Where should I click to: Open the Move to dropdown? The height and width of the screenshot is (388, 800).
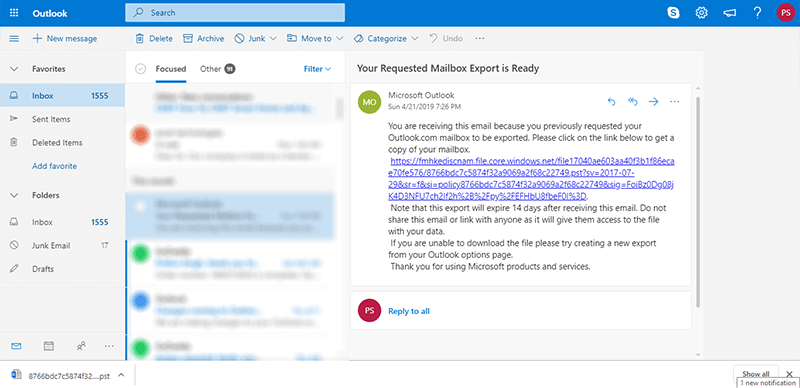click(x=314, y=39)
